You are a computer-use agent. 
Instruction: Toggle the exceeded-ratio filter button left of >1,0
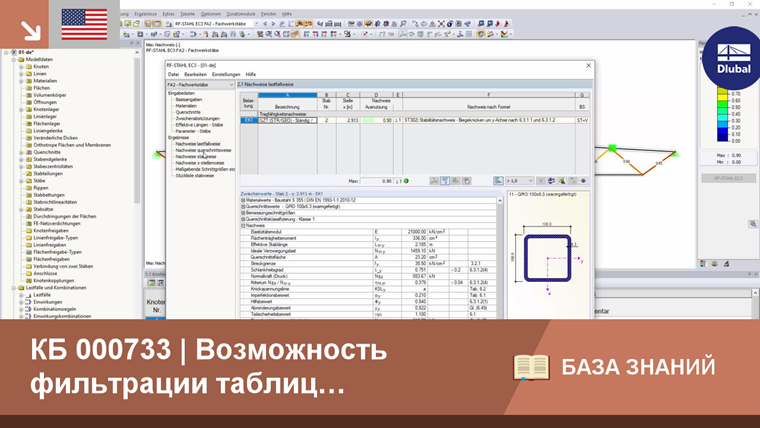pos(498,181)
